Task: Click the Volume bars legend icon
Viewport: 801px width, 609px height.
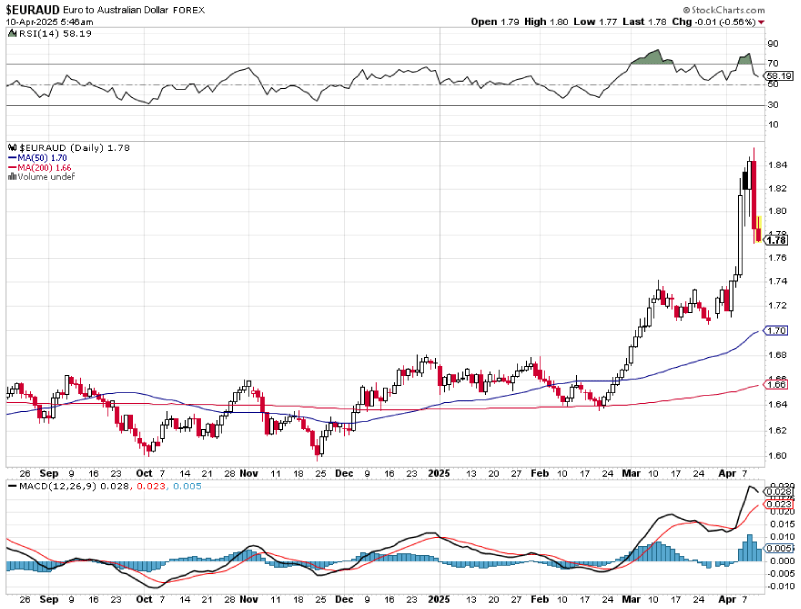Action: coord(11,177)
